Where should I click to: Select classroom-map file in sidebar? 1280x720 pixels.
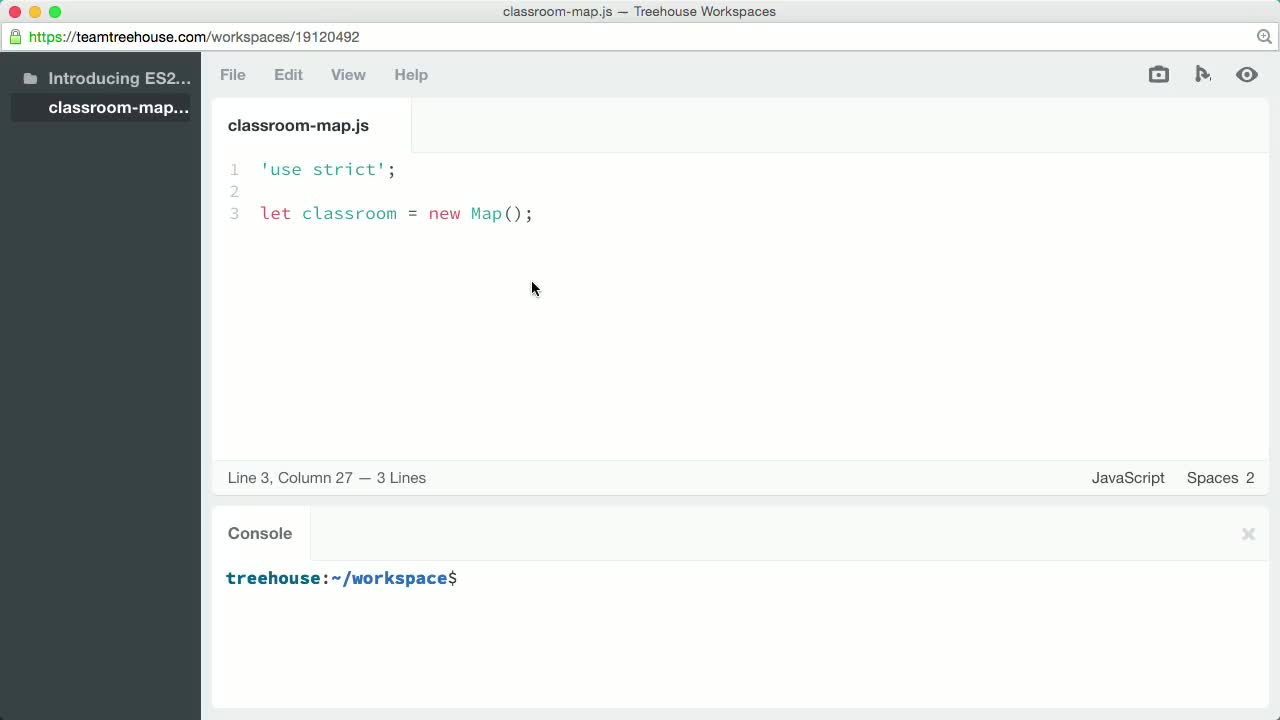click(118, 108)
